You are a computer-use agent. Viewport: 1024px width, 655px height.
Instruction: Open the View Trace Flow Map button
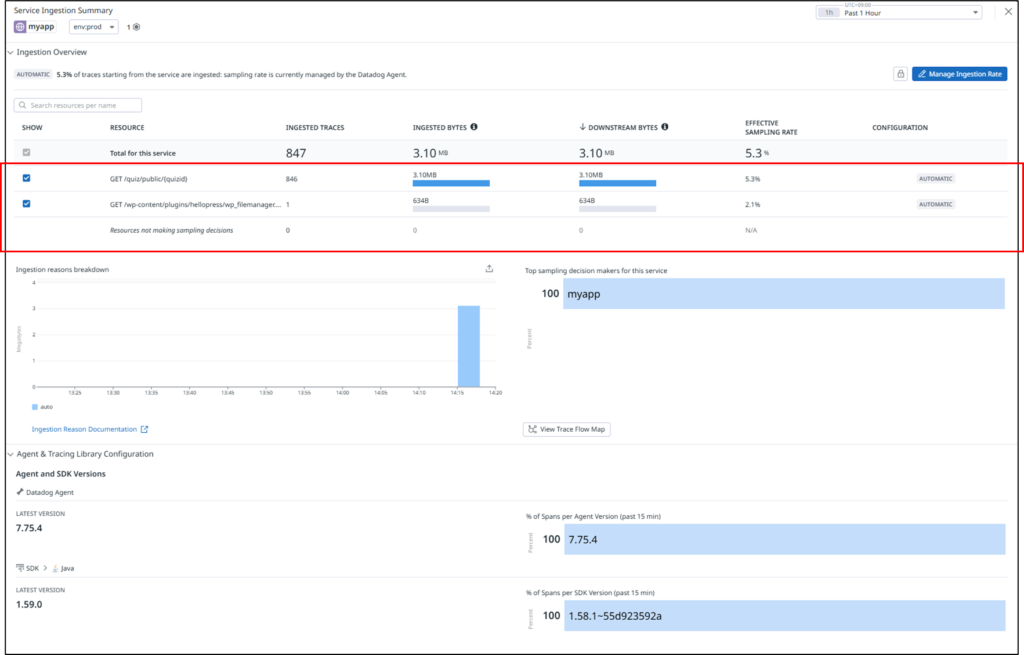(566, 429)
